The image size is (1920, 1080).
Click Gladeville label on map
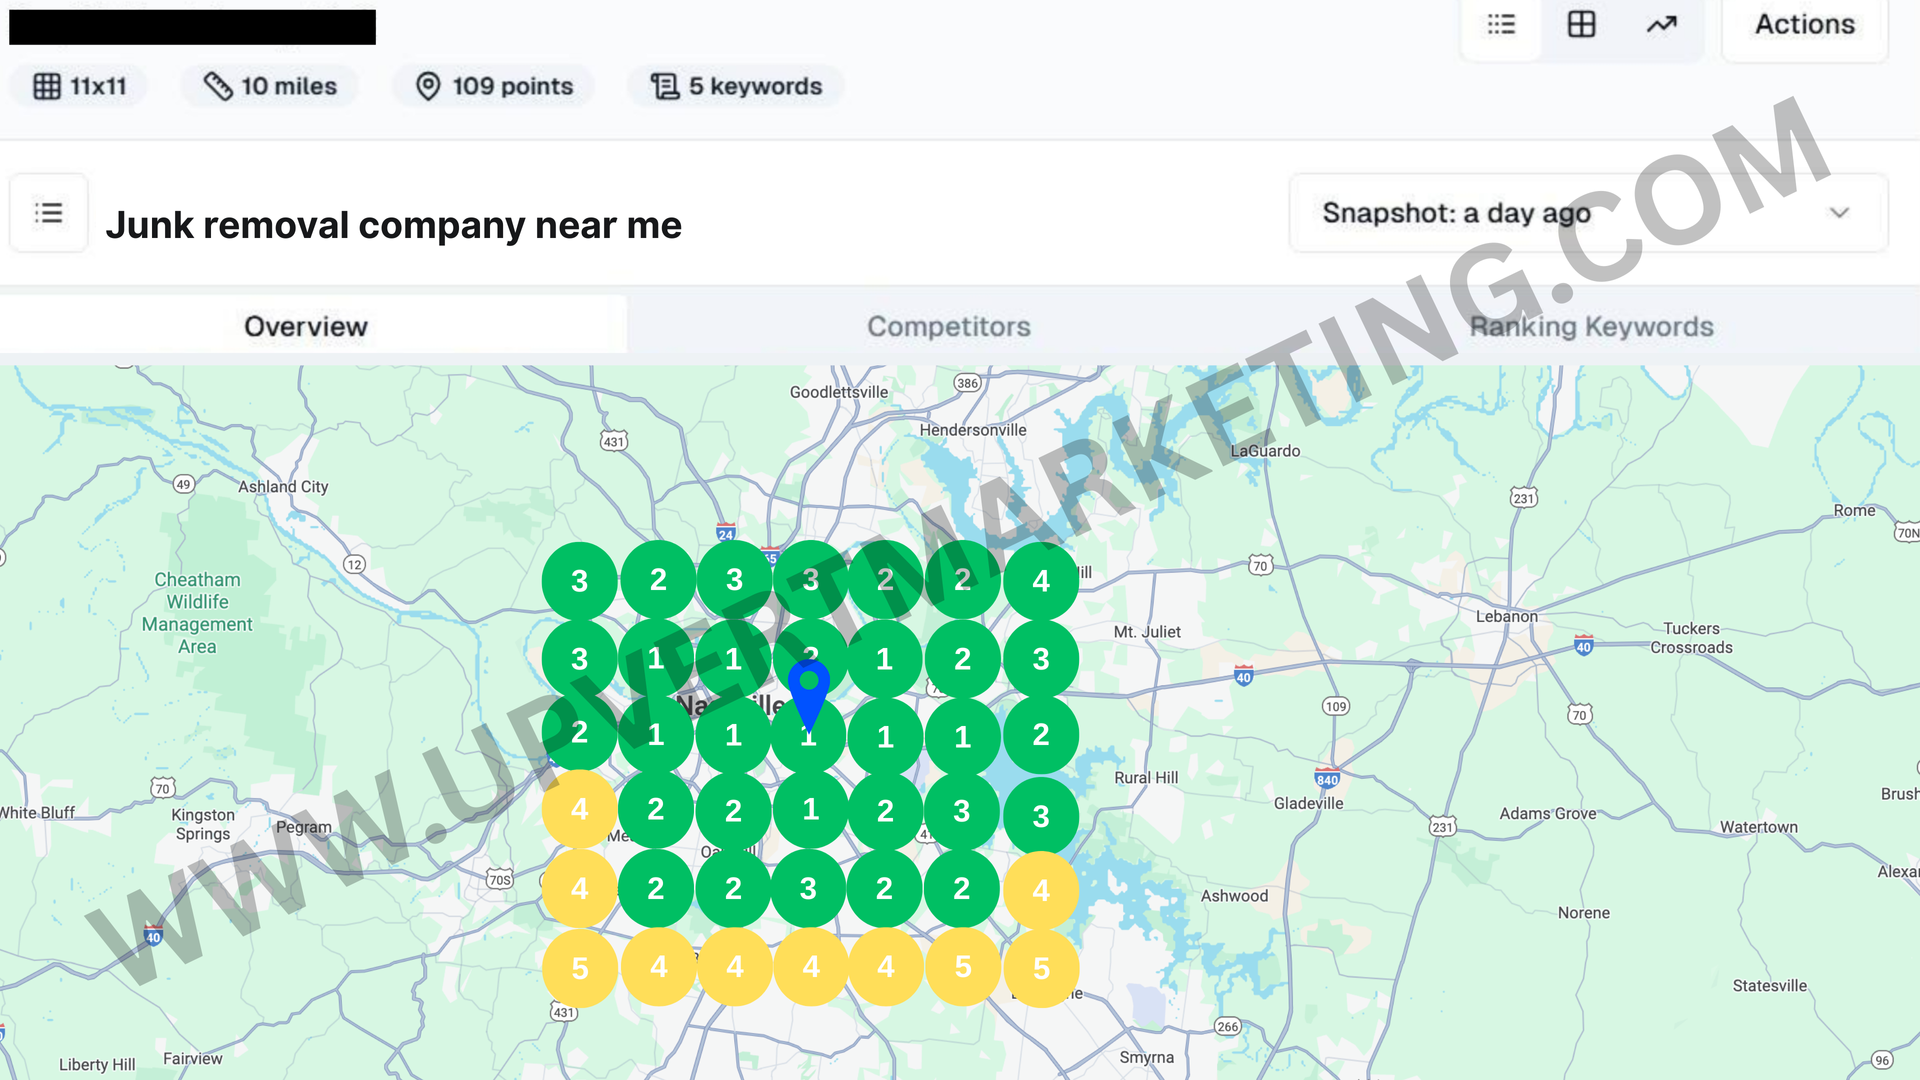[x=1309, y=803]
